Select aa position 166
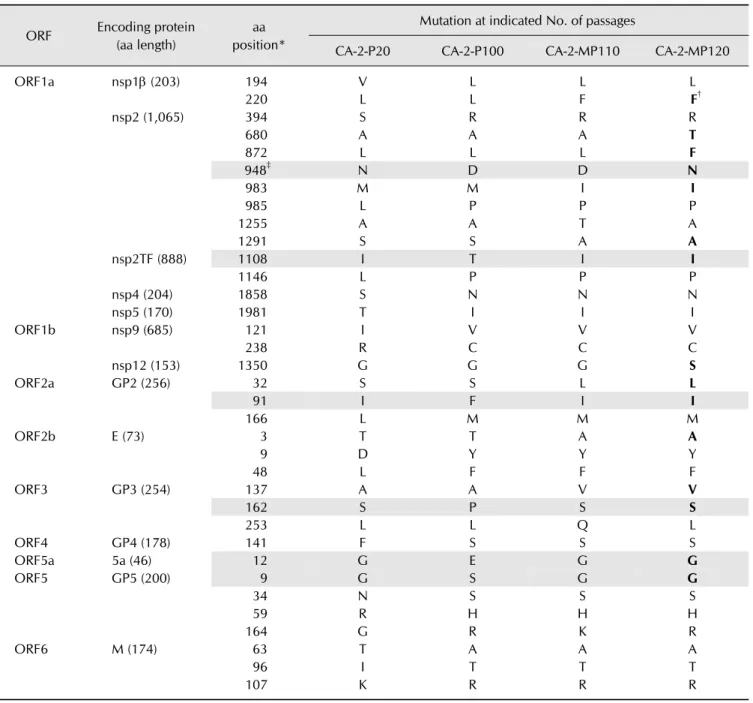Viewport: 753px width, 703px height. pos(256,419)
